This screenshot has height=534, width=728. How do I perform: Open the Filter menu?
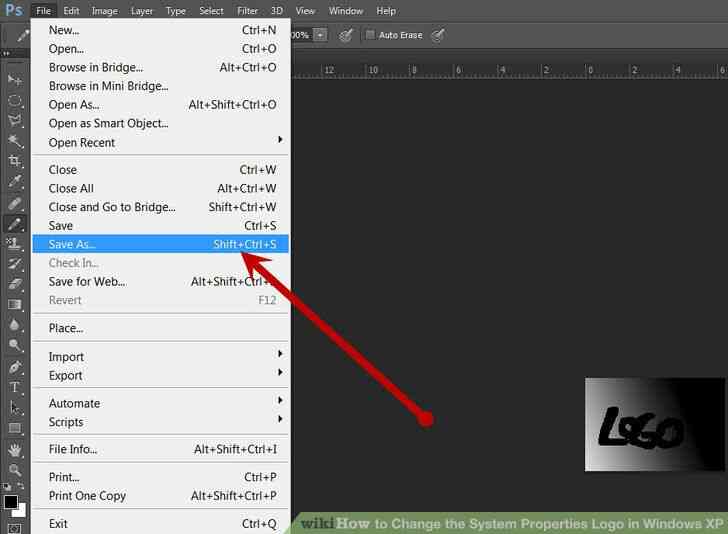(x=247, y=11)
